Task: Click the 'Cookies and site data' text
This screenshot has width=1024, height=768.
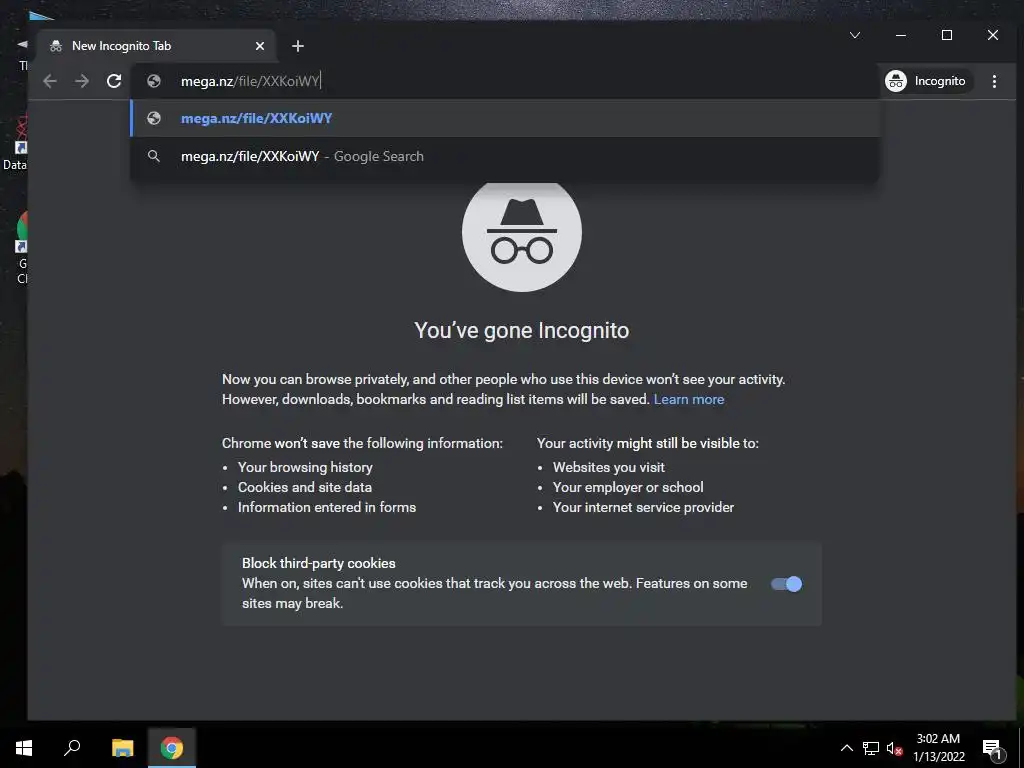Action: [305, 487]
